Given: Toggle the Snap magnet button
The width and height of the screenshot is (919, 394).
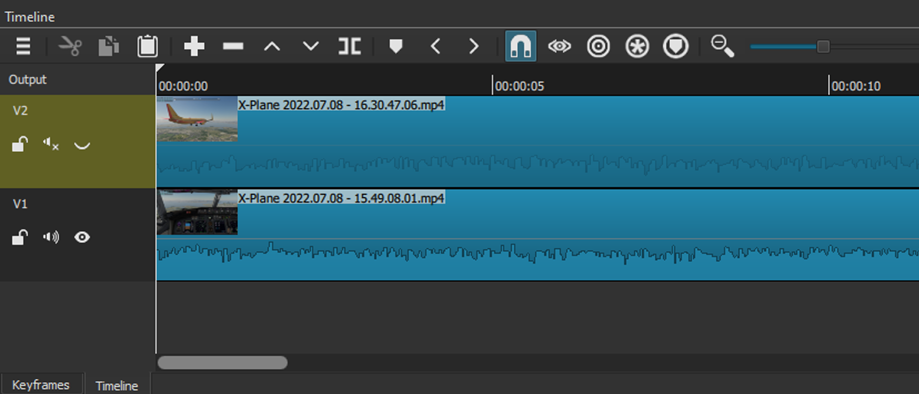Looking at the screenshot, I should (520, 46).
